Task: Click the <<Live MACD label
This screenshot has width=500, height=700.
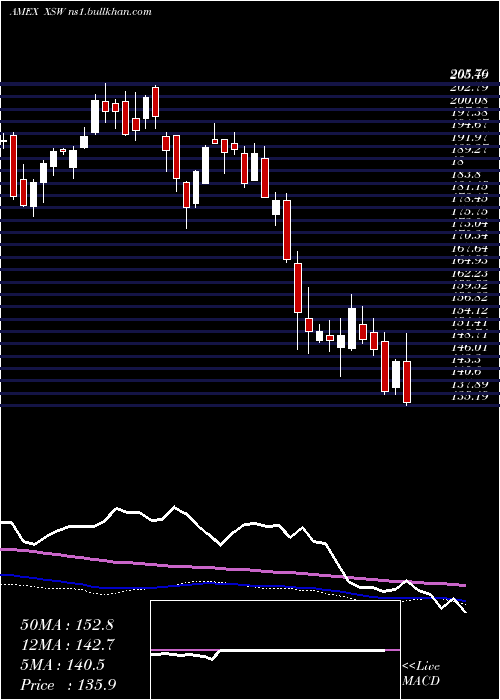Action: pos(421,674)
